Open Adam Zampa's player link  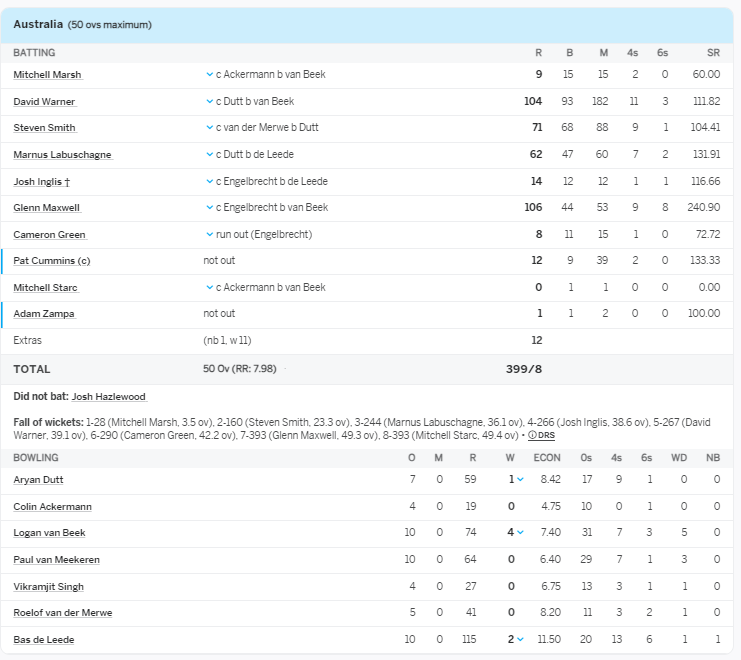44,314
